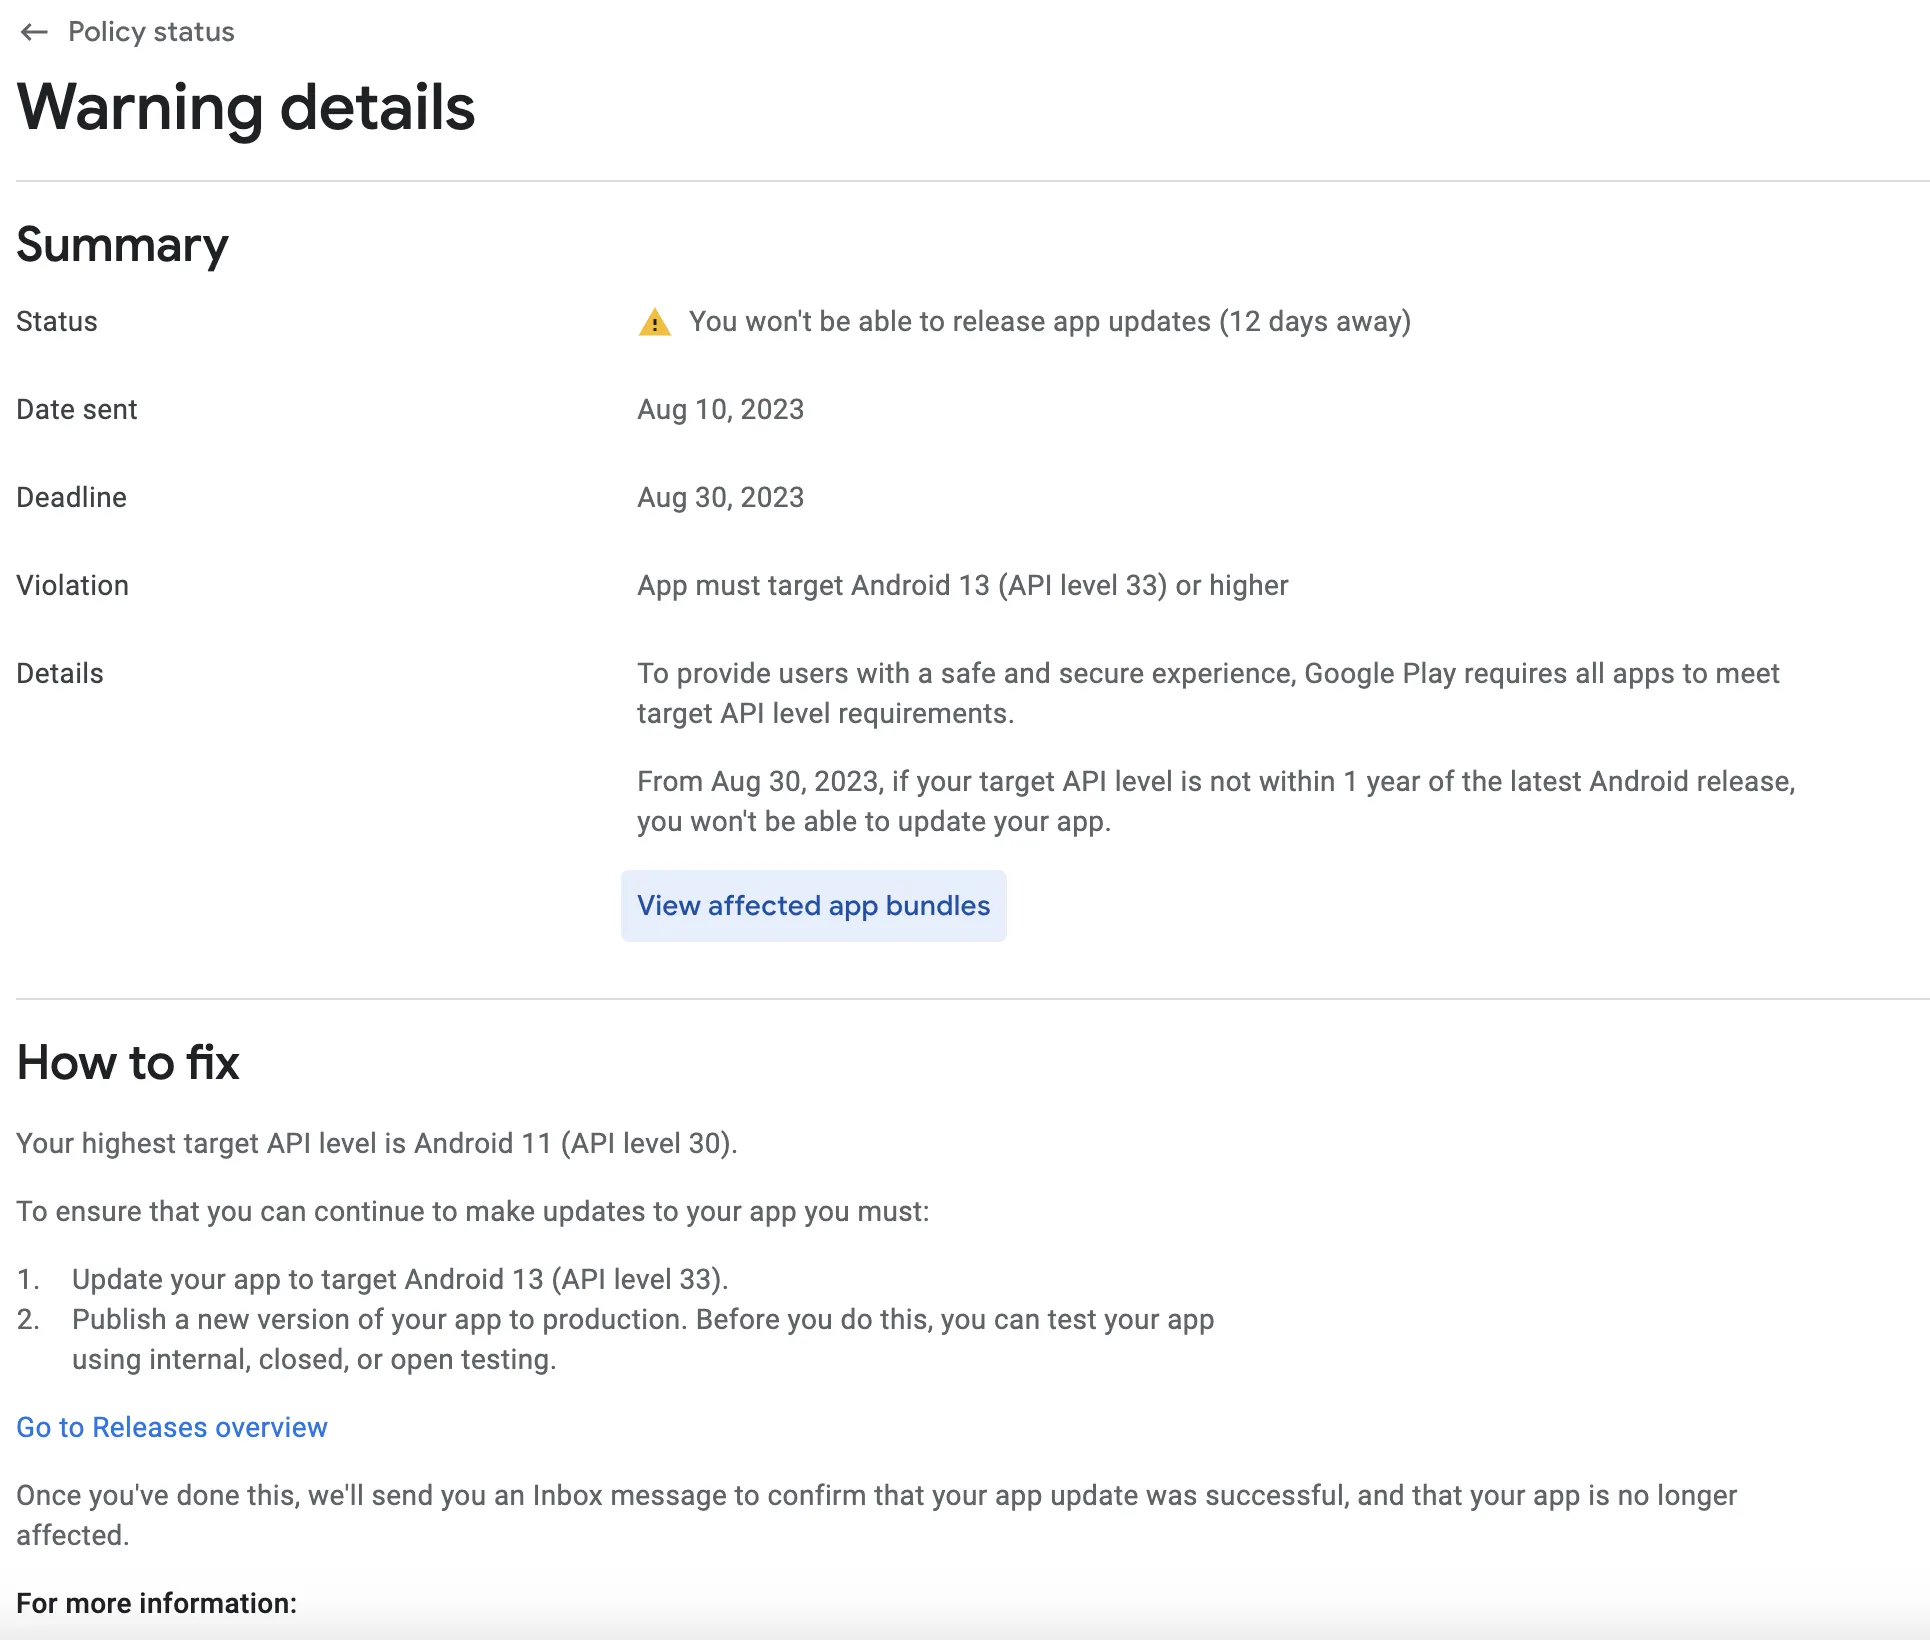This screenshot has height=1640, width=1930.
Task: Click the Deadline row label
Action: pos(71,498)
